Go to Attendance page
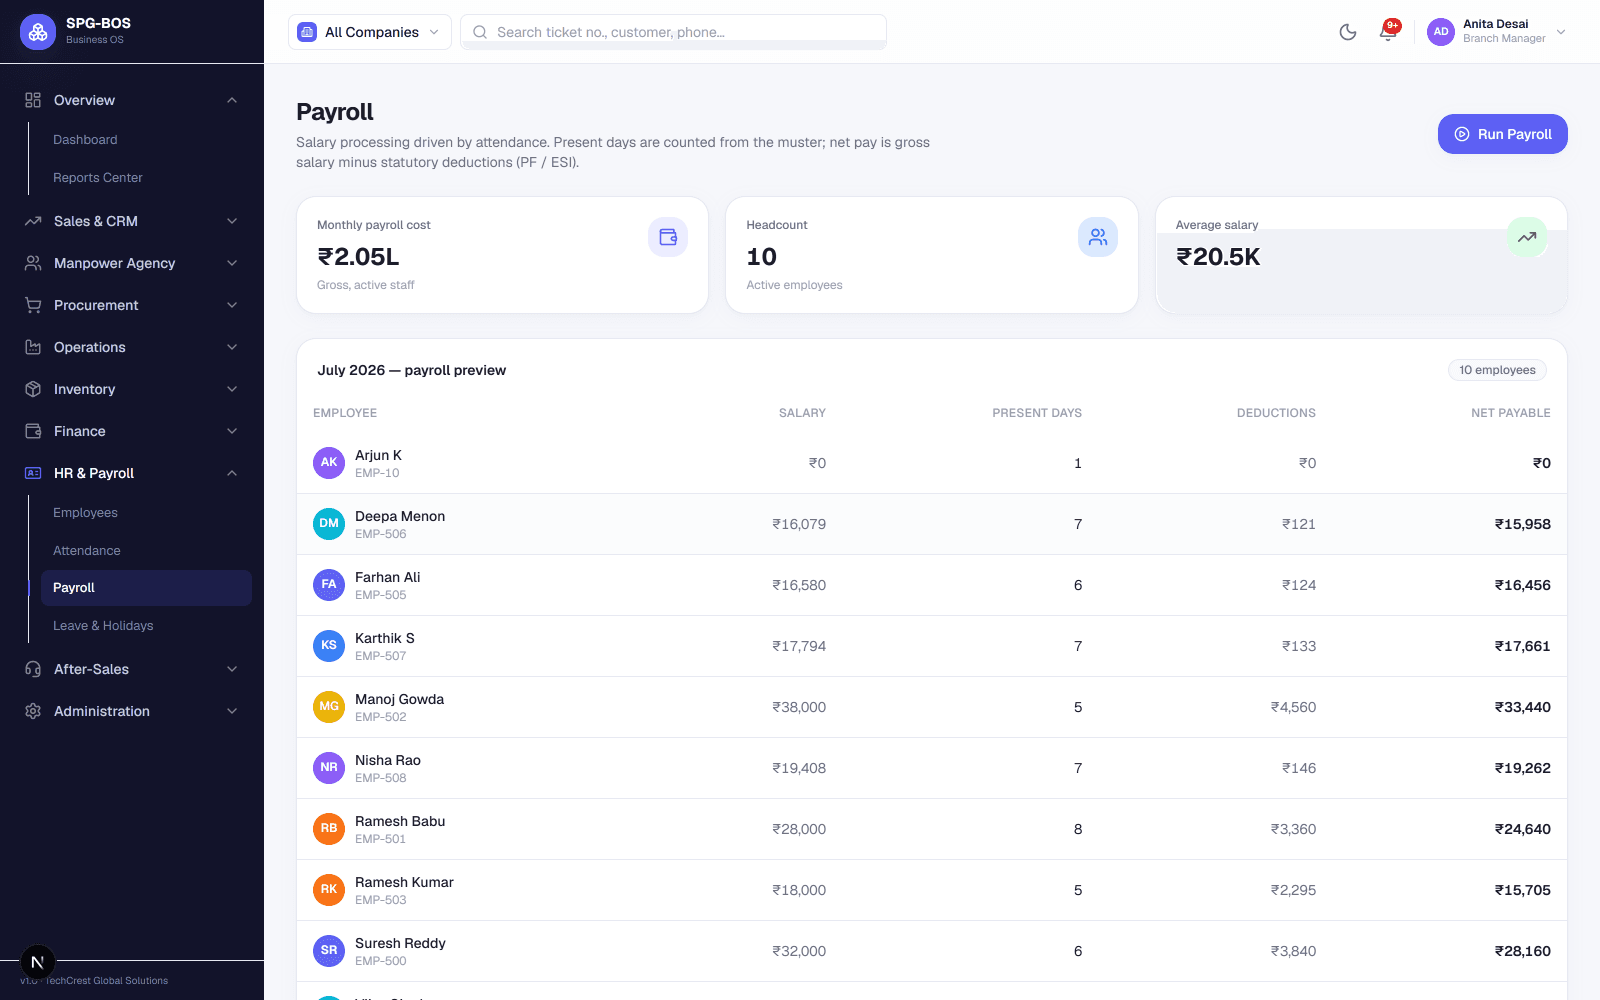 pyautogui.click(x=146, y=551)
